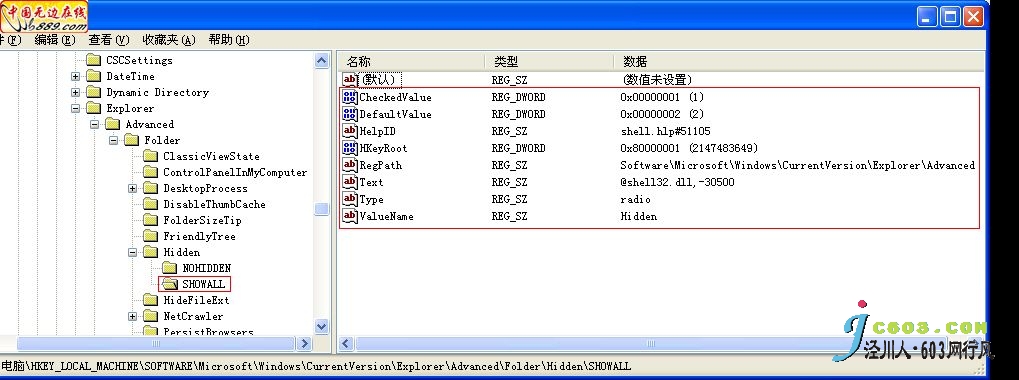Select the RegPath entry name
The image size is (1019, 380).
[381, 165]
